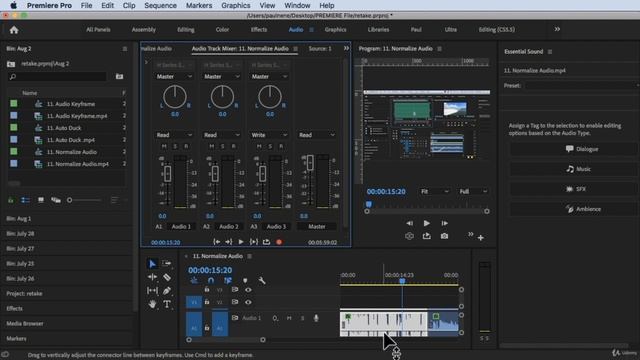Show more workspaces with double chevron

557,29
